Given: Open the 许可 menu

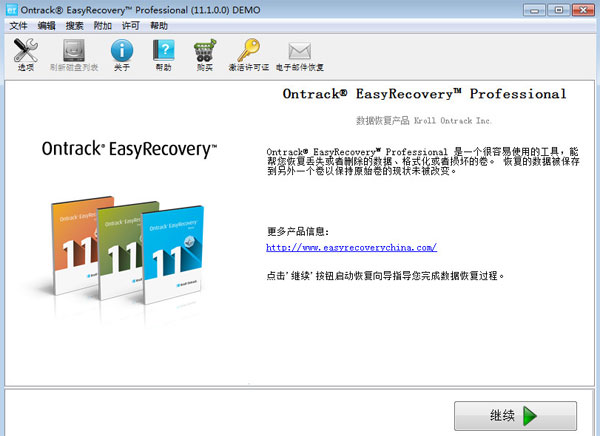Looking at the screenshot, I should point(130,26).
